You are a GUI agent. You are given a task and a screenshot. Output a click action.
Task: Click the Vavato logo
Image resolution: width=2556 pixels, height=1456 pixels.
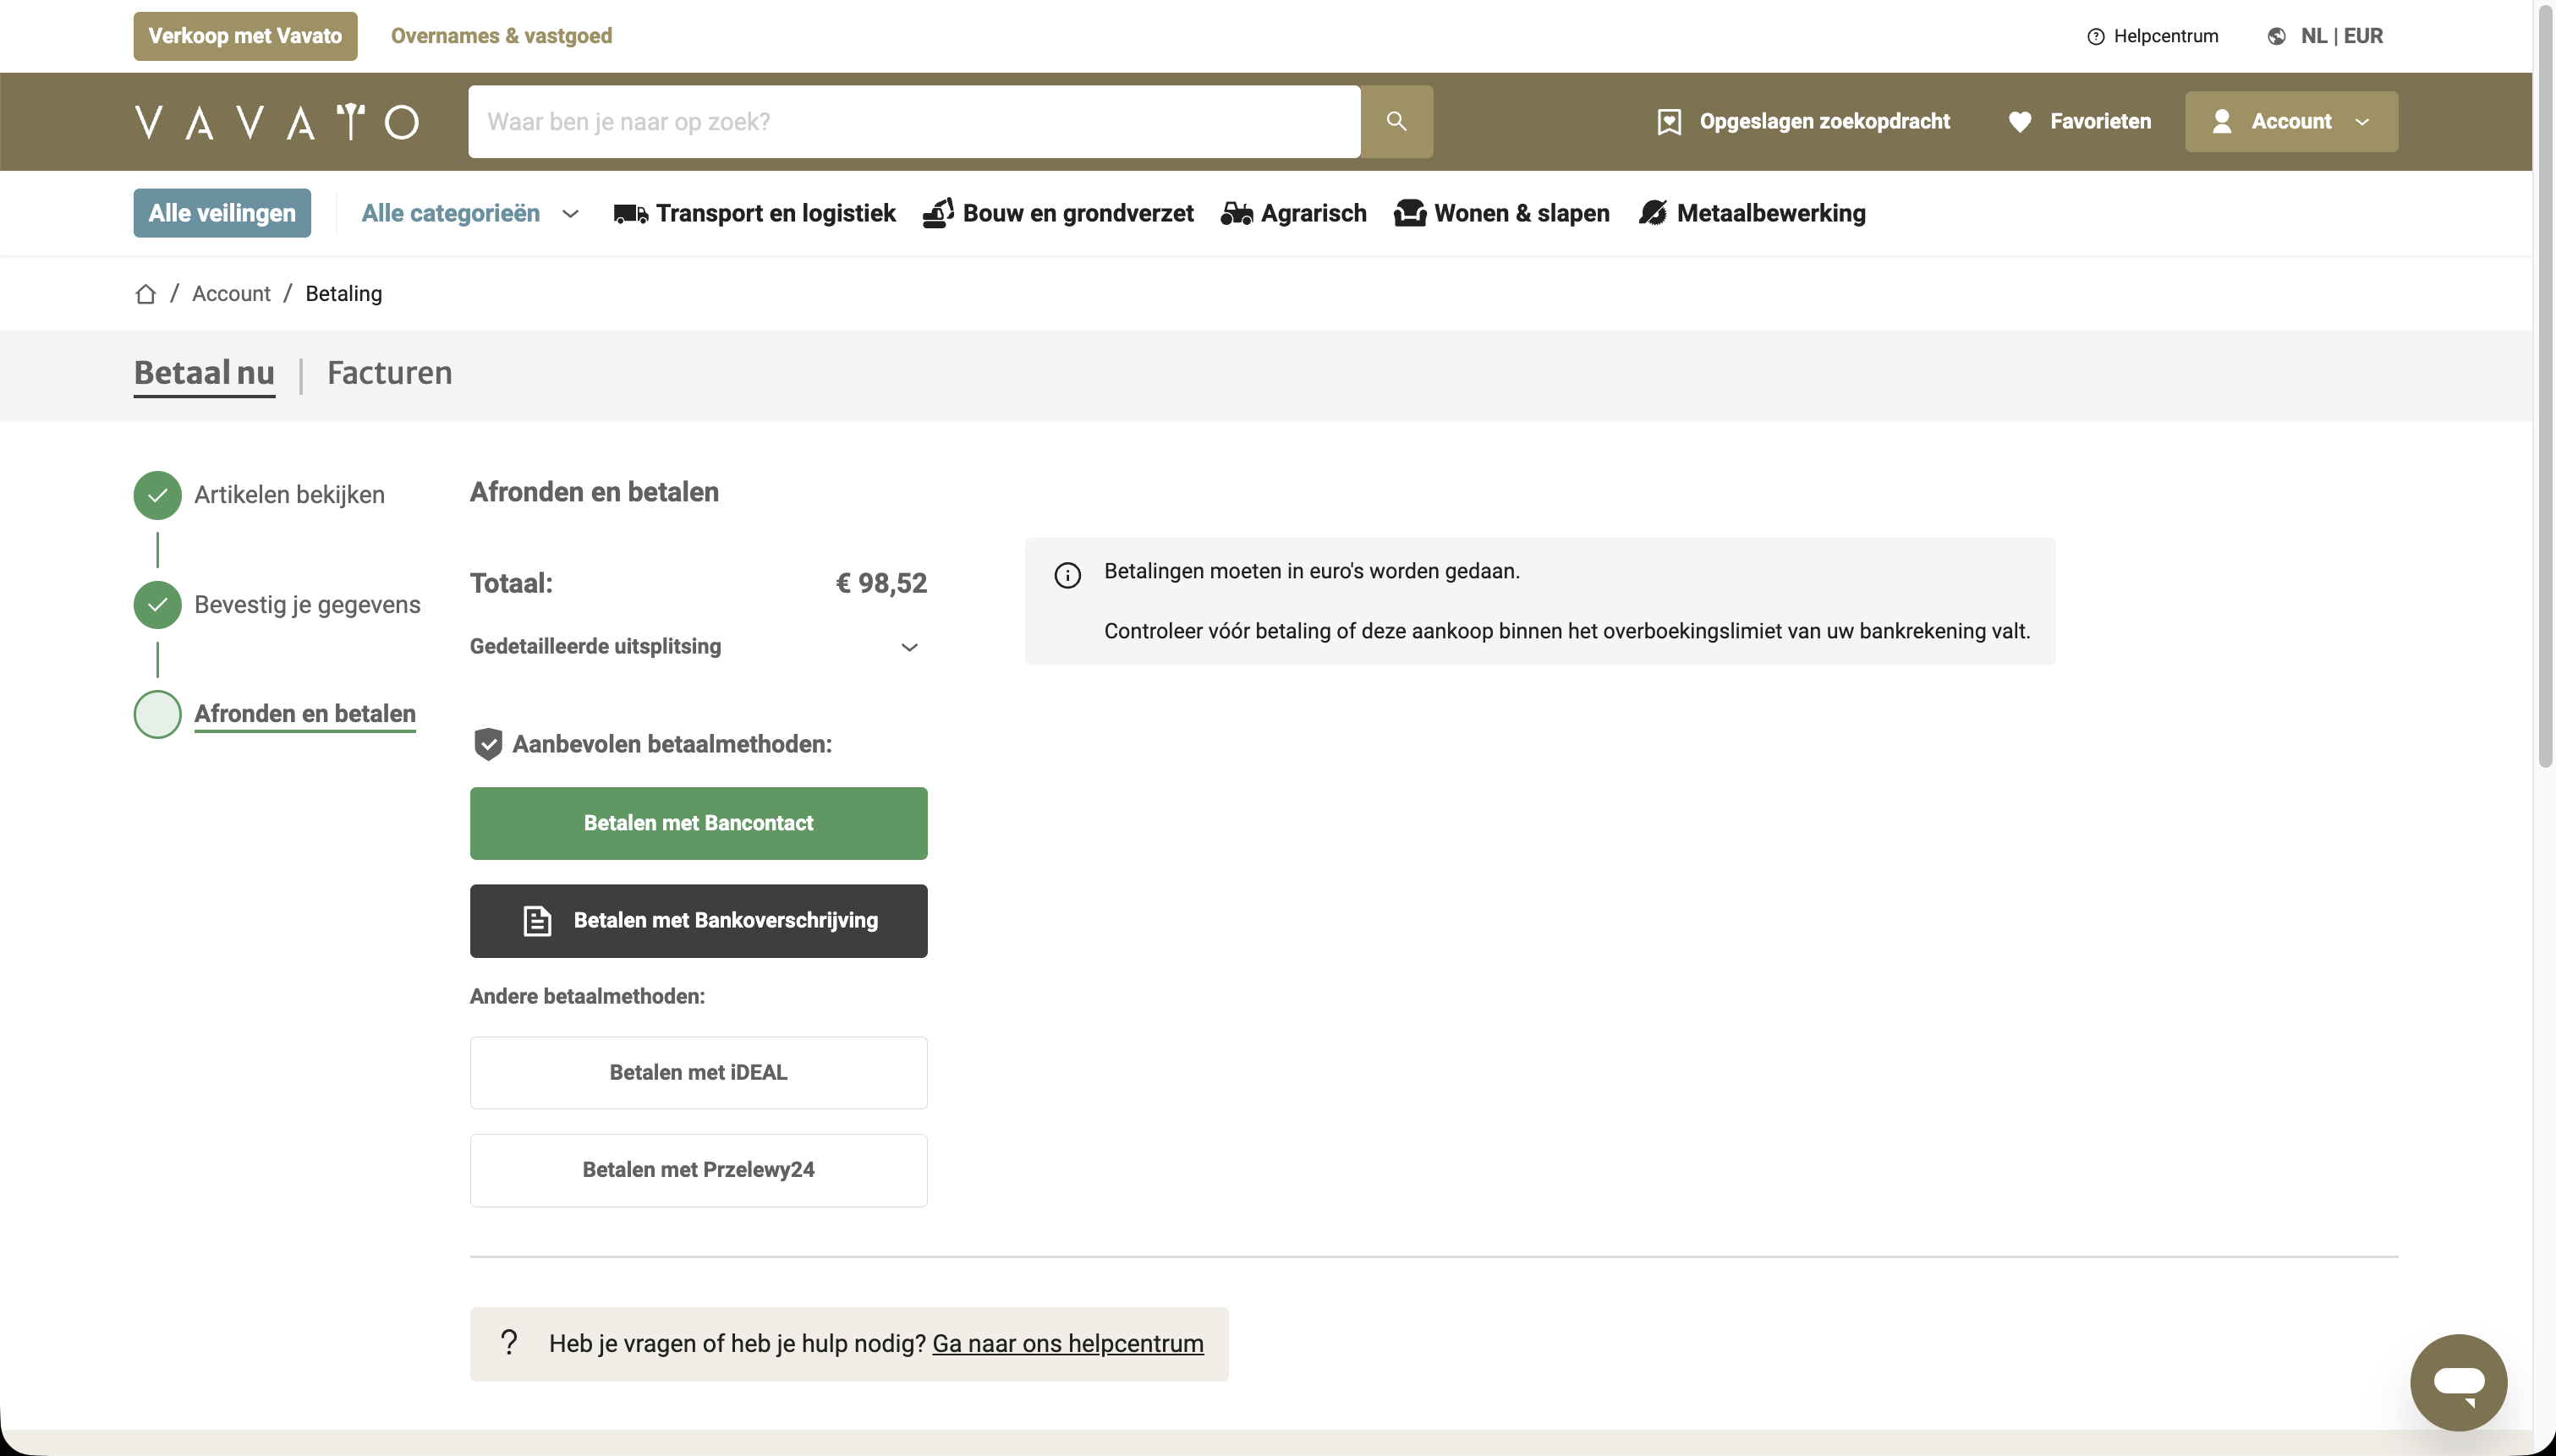pyautogui.click(x=277, y=121)
